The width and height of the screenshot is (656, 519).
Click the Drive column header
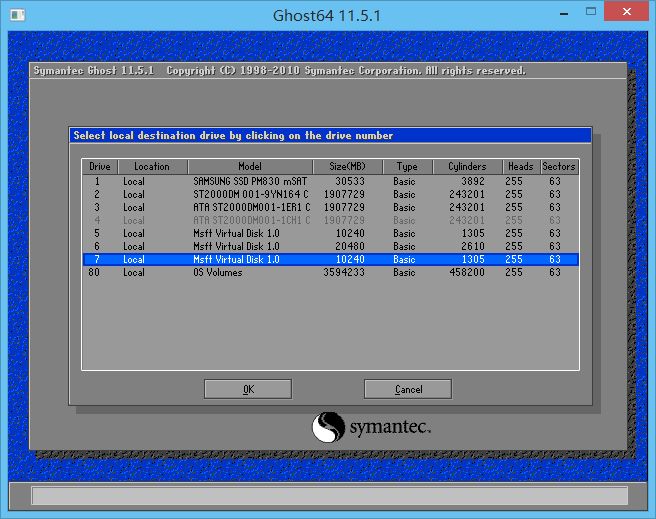click(x=100, y=167)
